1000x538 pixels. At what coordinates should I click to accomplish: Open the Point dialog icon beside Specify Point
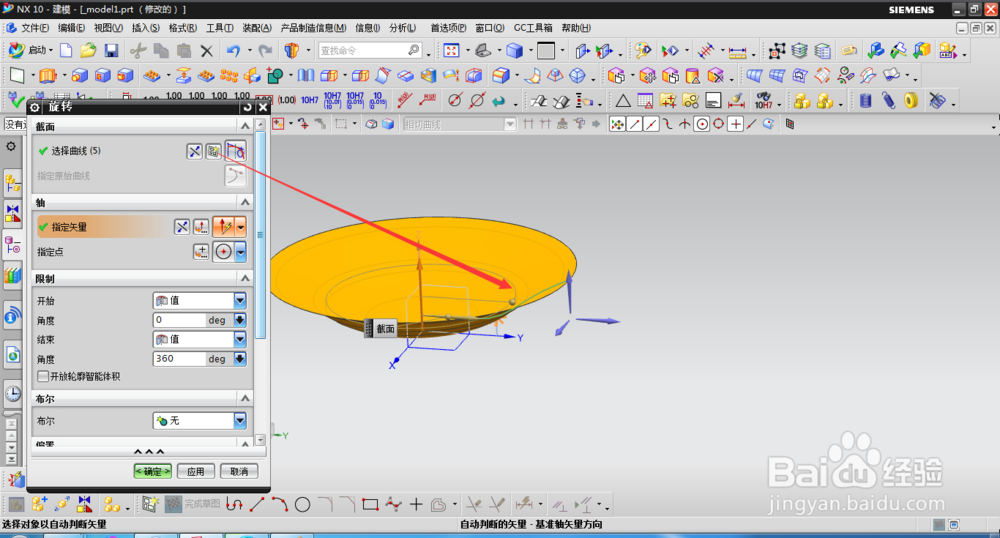(201, 252)
